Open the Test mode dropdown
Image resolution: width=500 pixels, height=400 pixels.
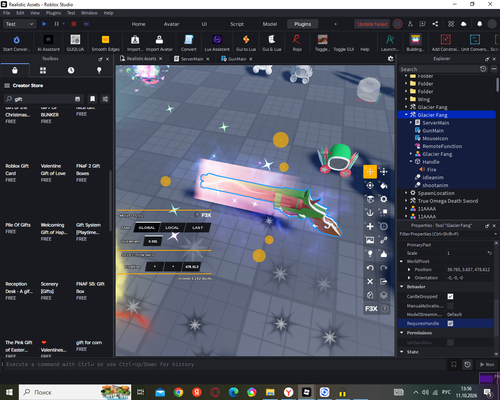point(19,24)
